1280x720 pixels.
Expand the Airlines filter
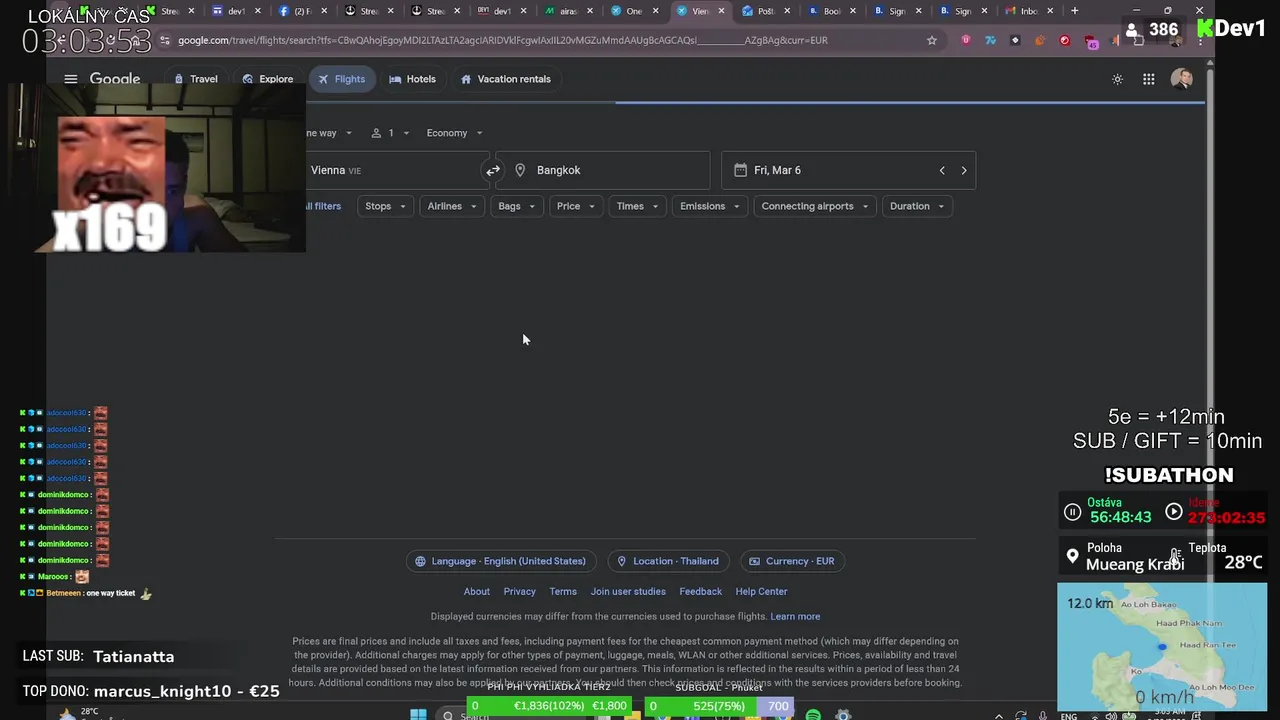(x=452, y=206)
